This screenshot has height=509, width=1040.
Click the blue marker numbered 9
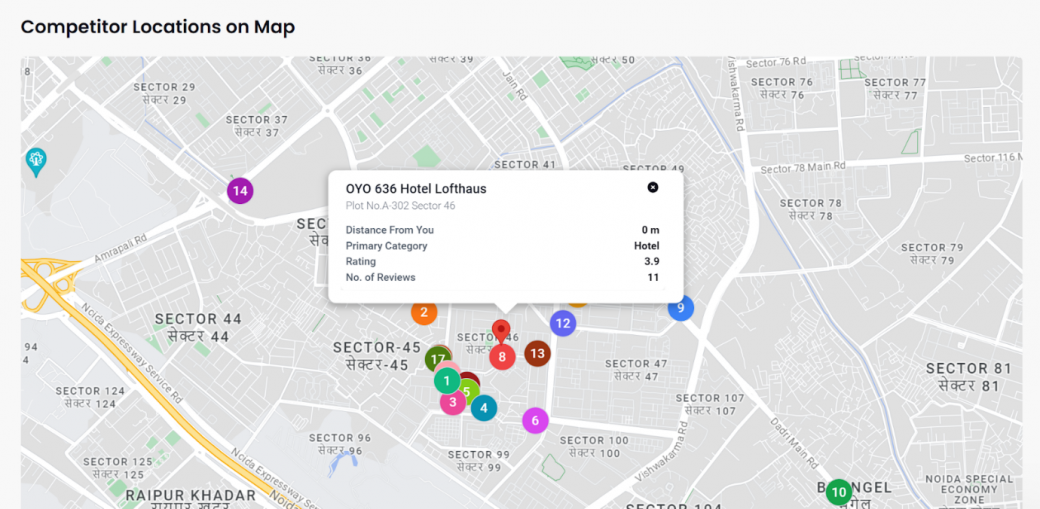point(681,308)
